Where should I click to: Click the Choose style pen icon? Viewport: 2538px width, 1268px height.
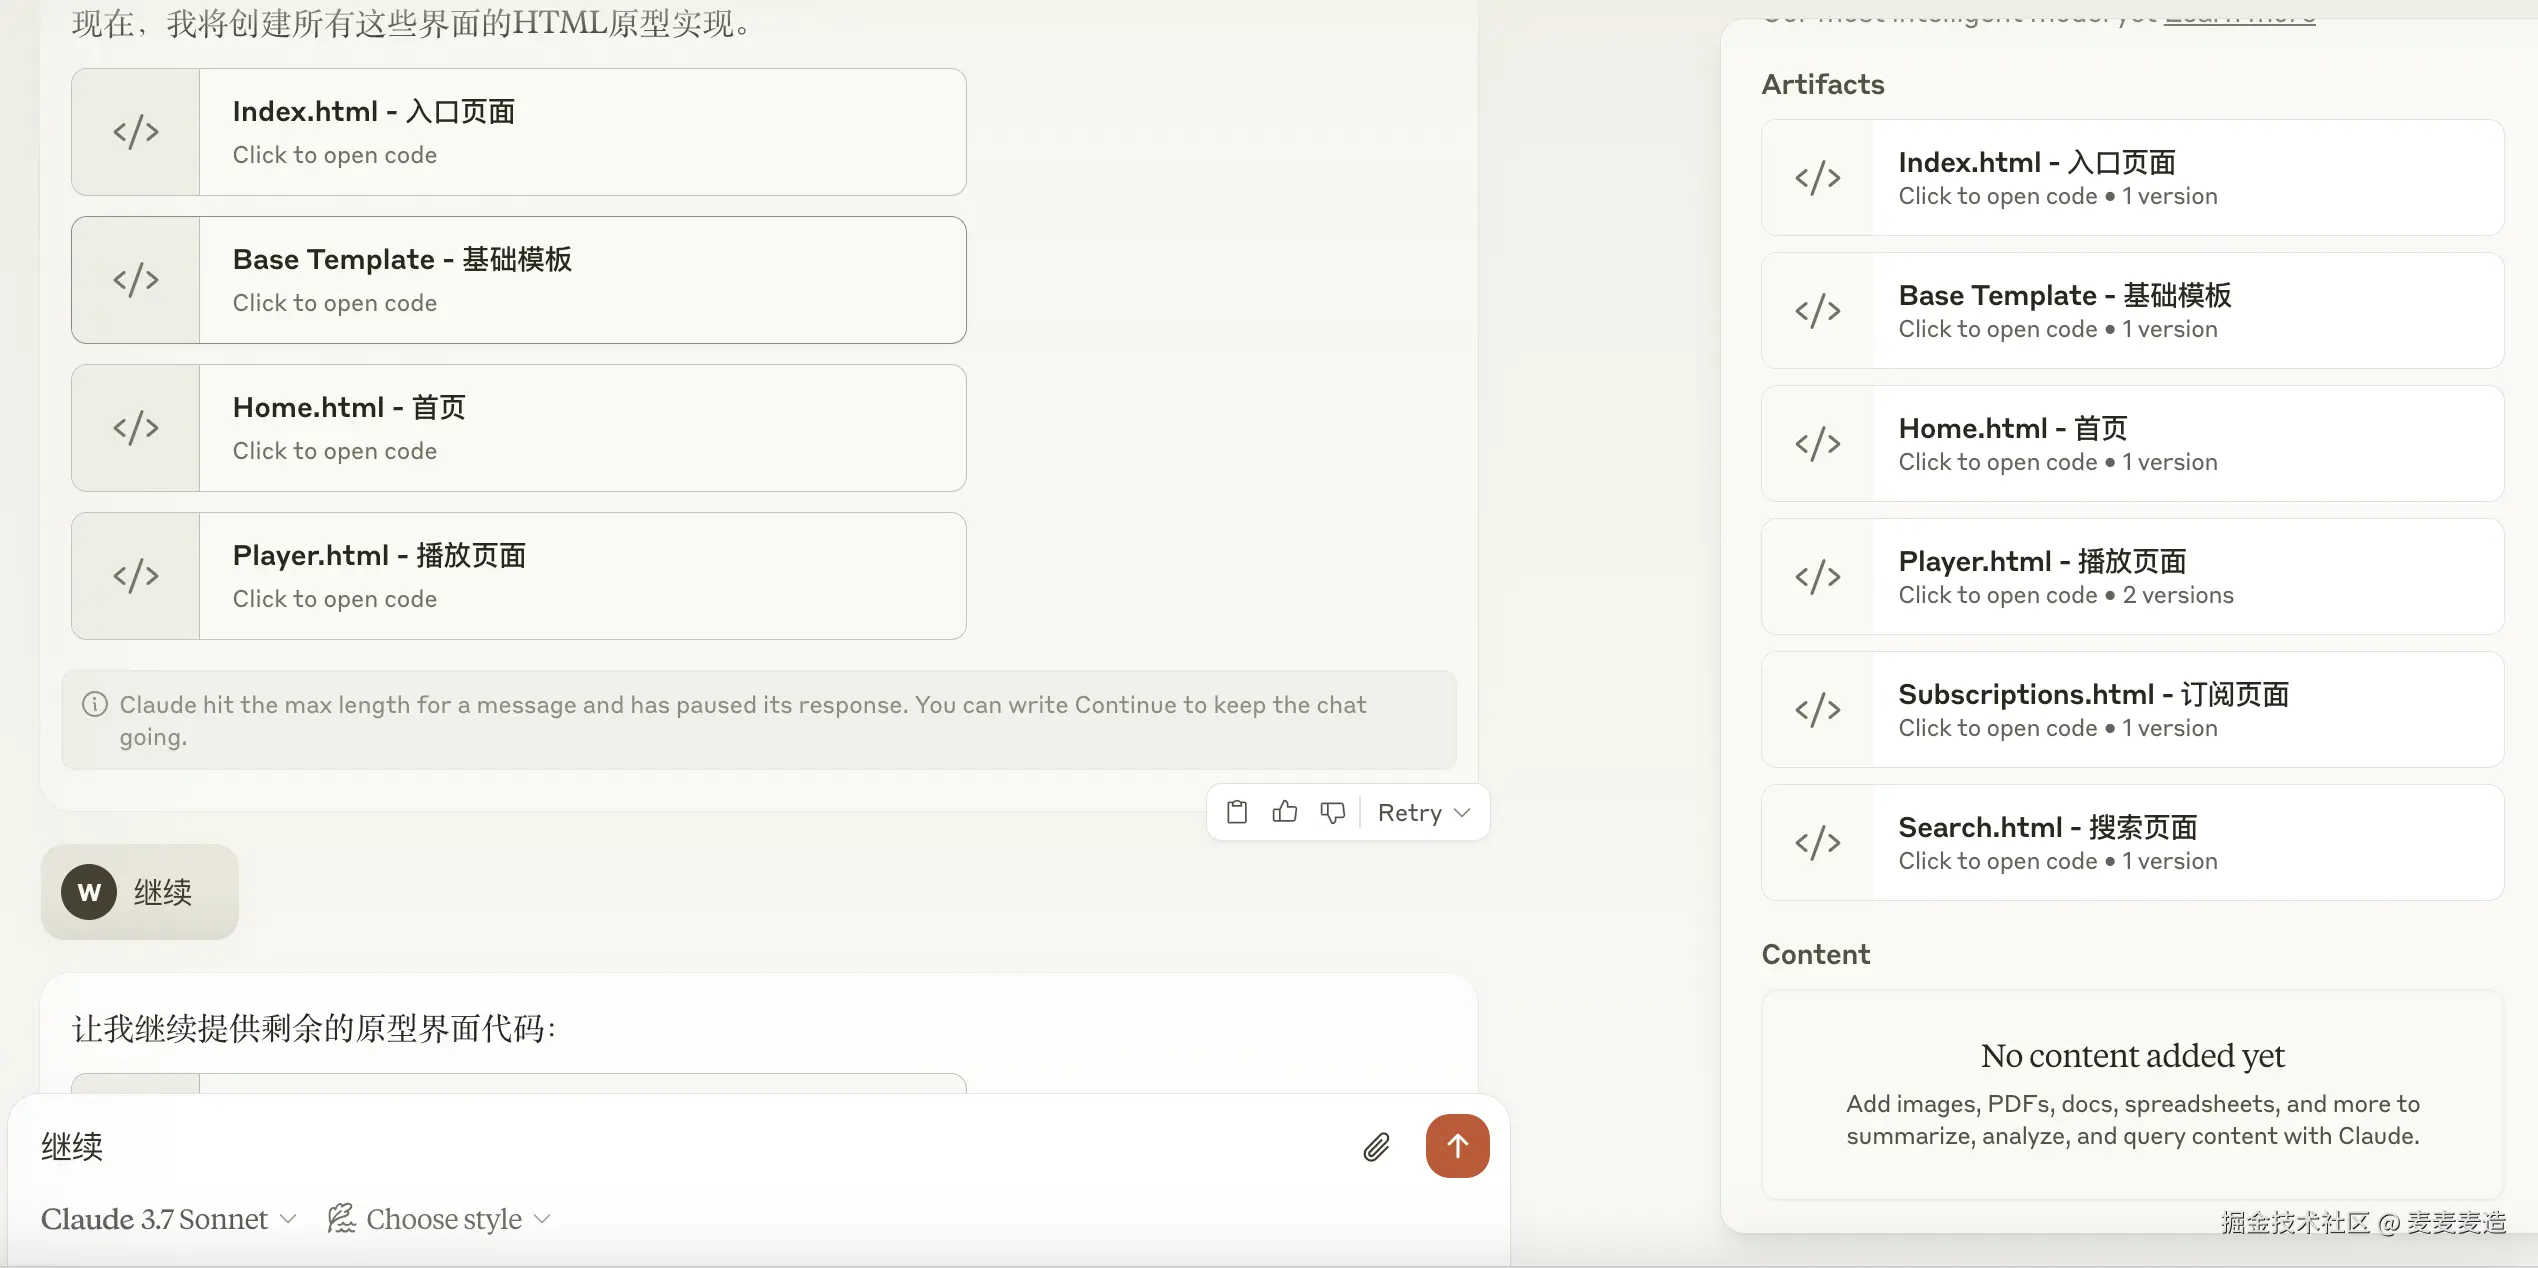[x=341, y=1218]
